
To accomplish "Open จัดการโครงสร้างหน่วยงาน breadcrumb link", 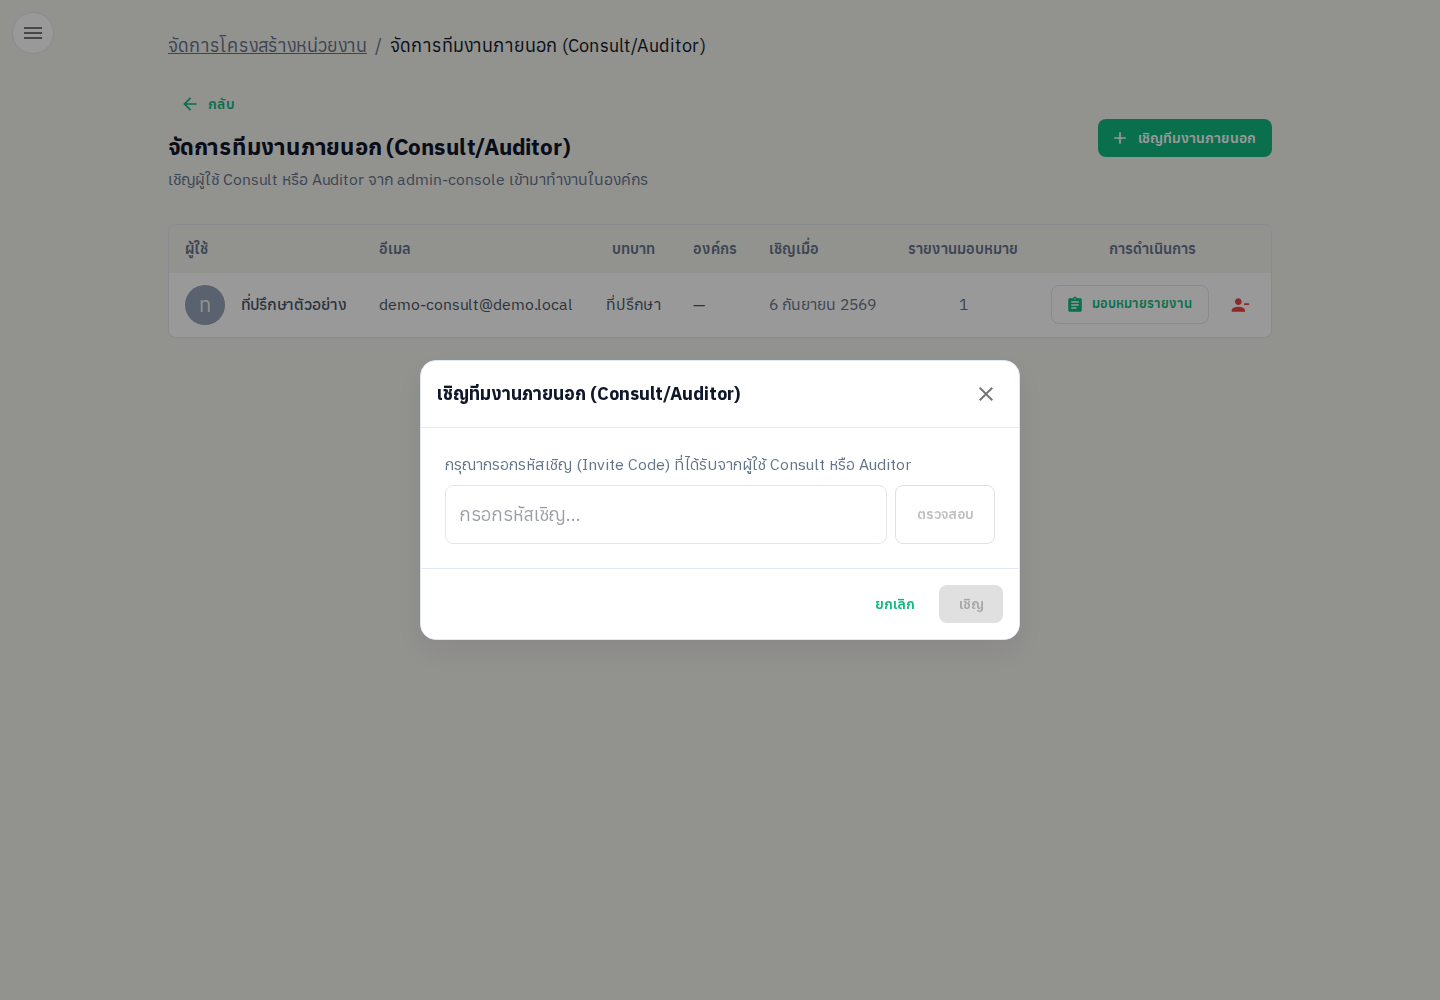I will (x=267, y=46).
